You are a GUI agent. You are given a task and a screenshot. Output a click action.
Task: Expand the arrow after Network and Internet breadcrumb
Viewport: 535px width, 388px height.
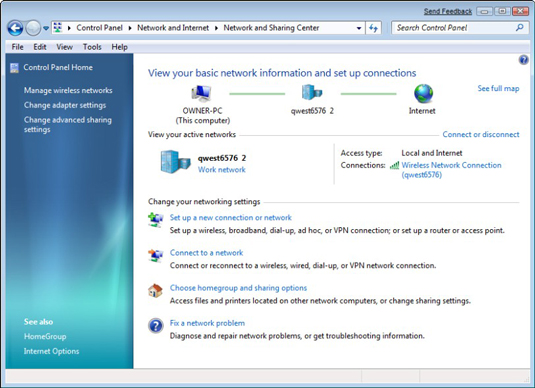[216, 28]
